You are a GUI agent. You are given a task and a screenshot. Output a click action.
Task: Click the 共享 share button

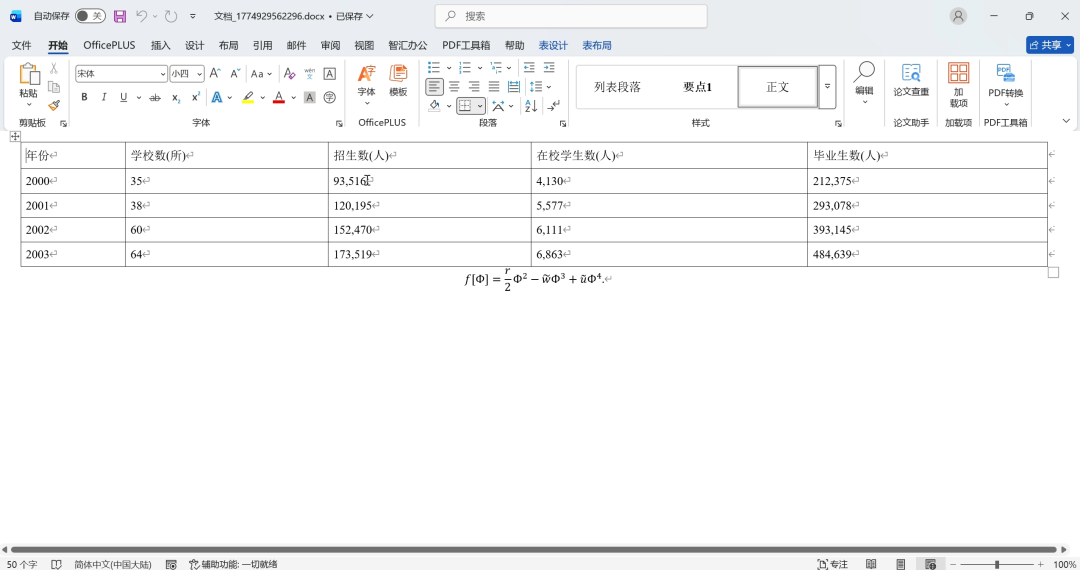(1049, 45)
